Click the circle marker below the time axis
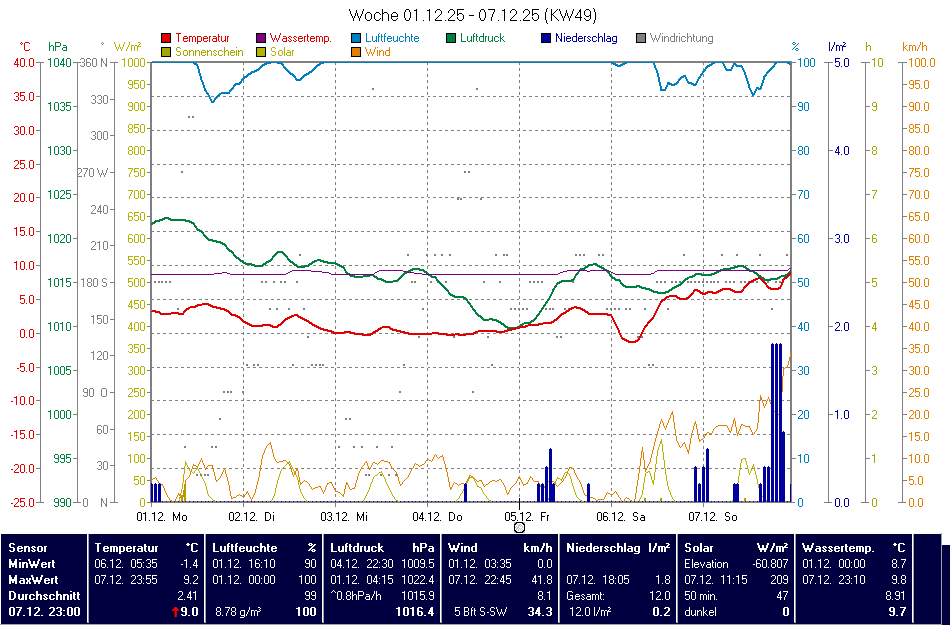950x625 pixels. pyautogui.click(x=519, y=527)
